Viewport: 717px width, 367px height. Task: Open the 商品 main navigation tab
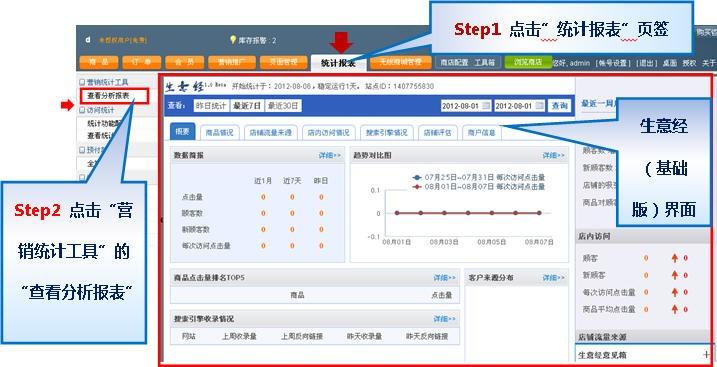tap(99, 63)
